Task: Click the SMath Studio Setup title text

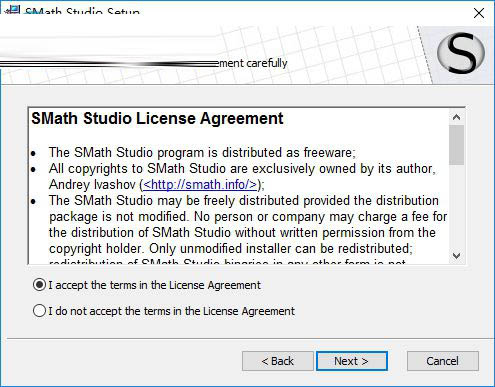Action: point(82,10)
